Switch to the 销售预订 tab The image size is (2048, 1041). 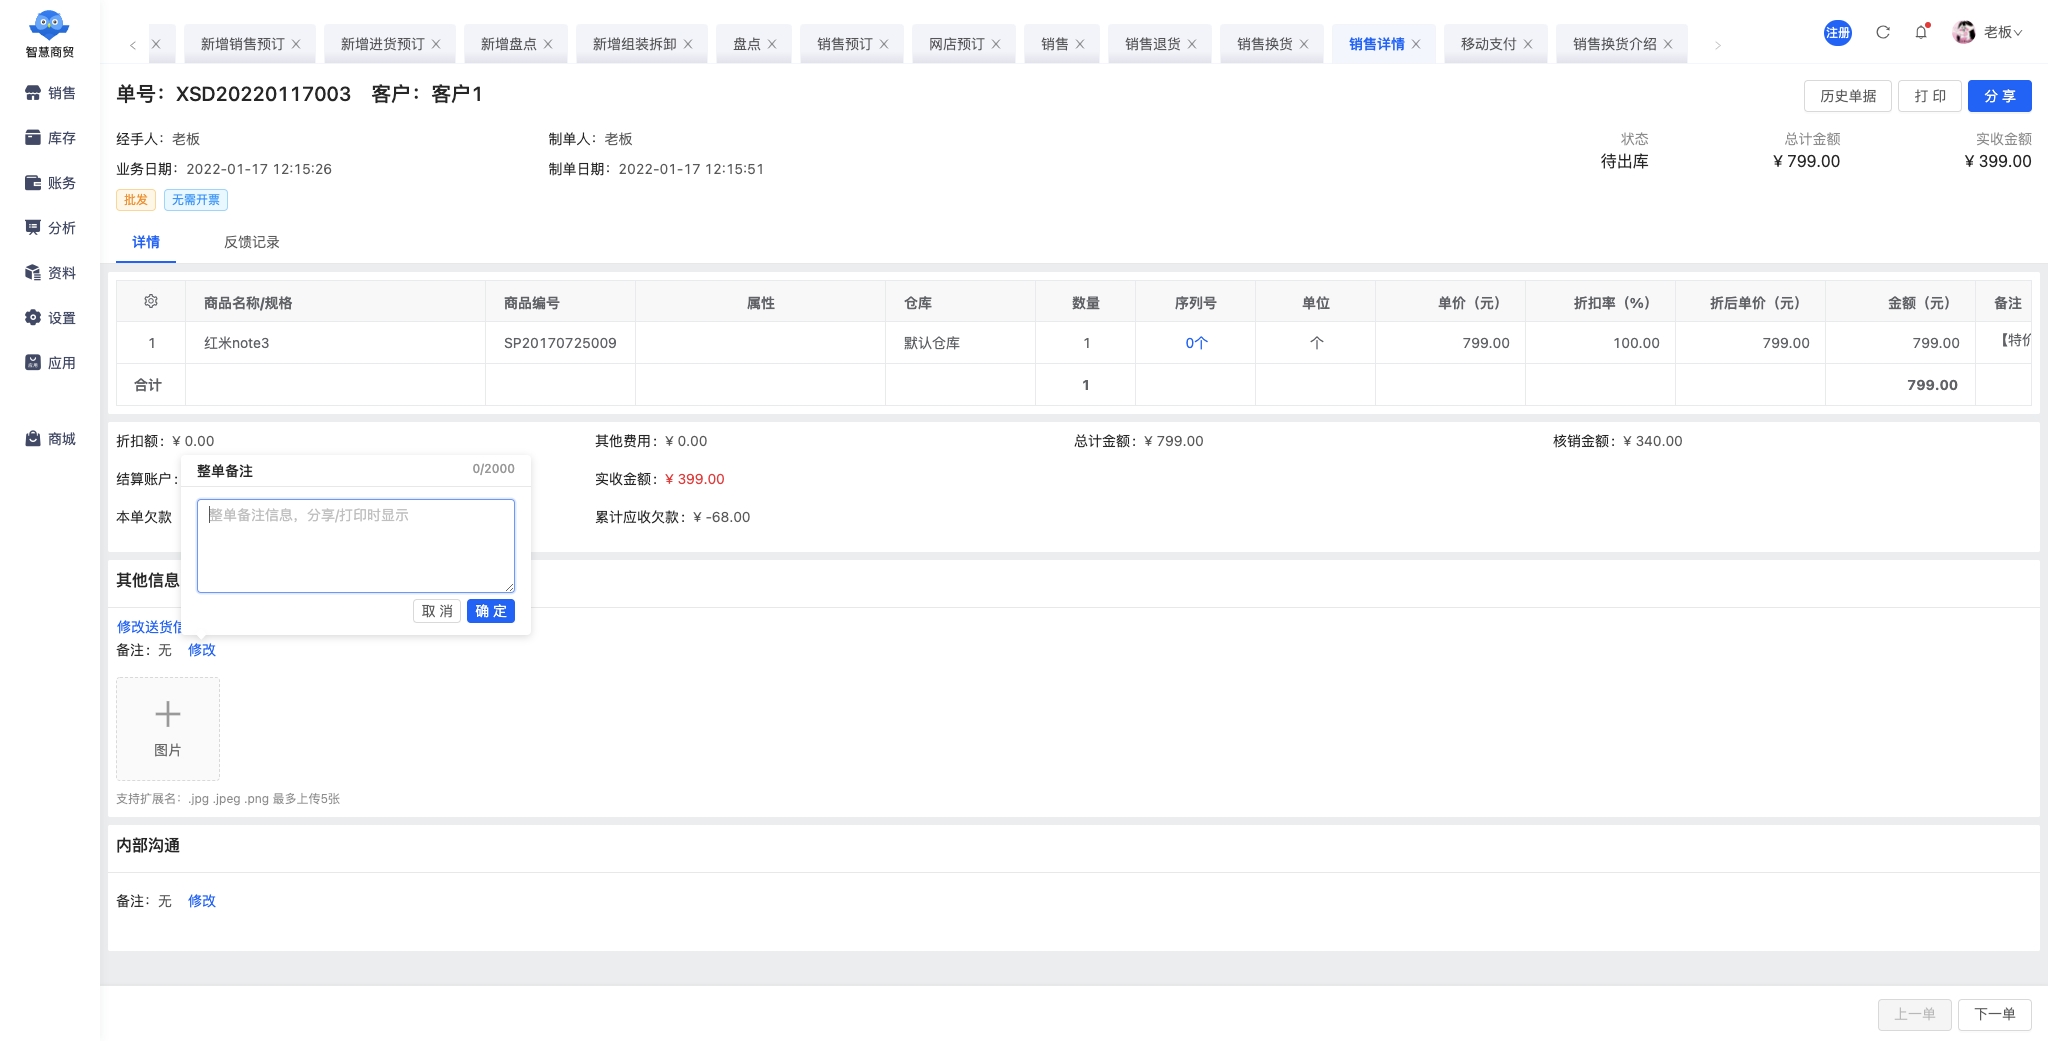click(x=845, y=44)
